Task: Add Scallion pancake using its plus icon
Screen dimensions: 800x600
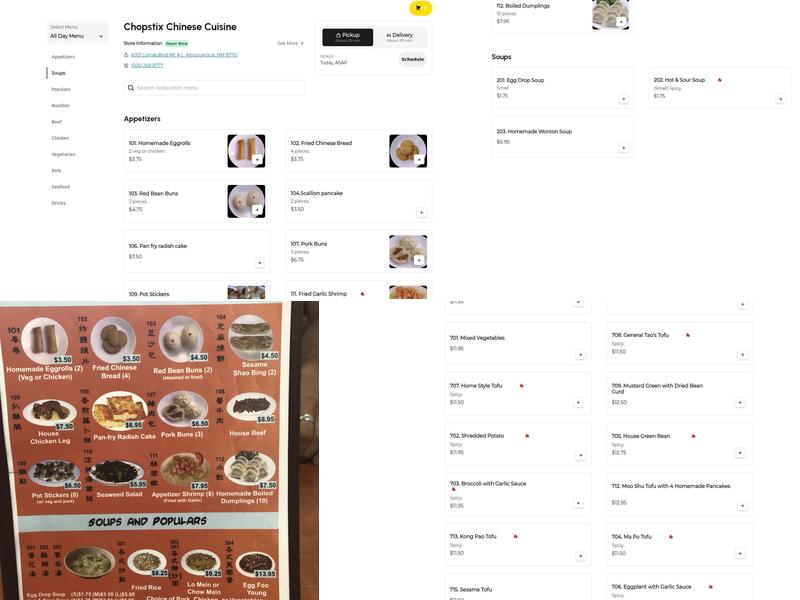Action: point(421,212)
